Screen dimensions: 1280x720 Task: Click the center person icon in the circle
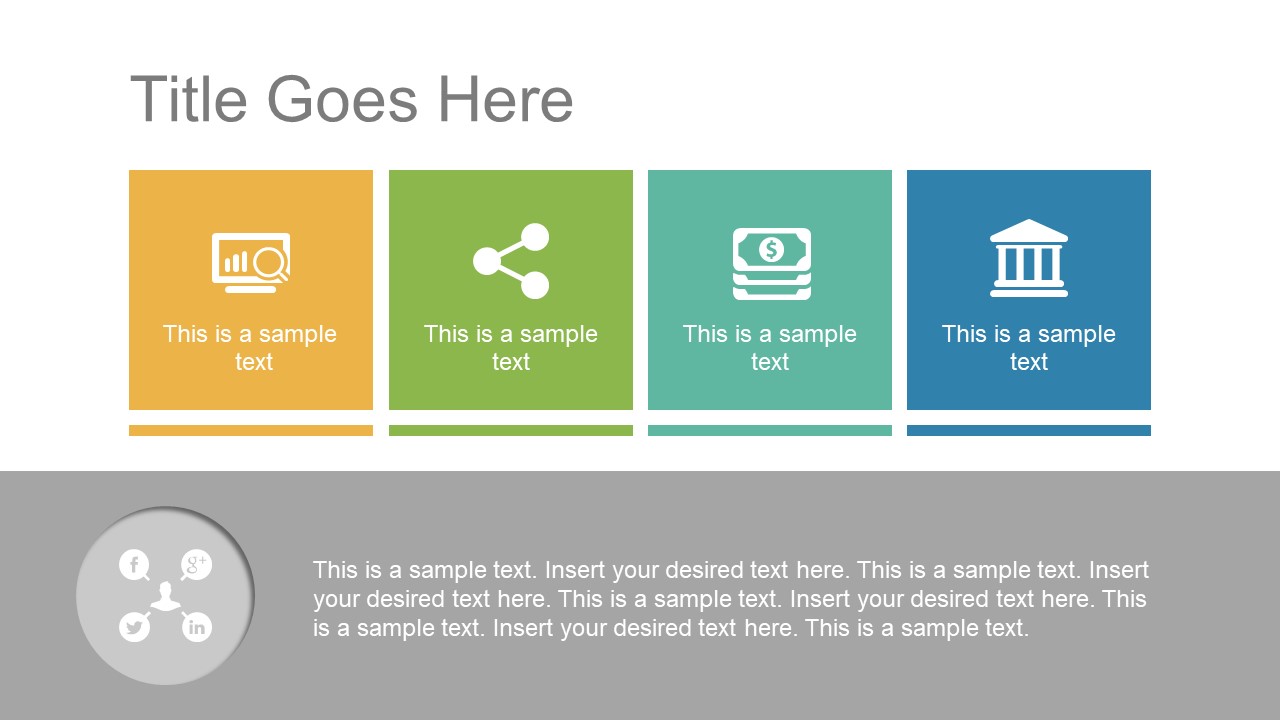[x=166, y=598]
